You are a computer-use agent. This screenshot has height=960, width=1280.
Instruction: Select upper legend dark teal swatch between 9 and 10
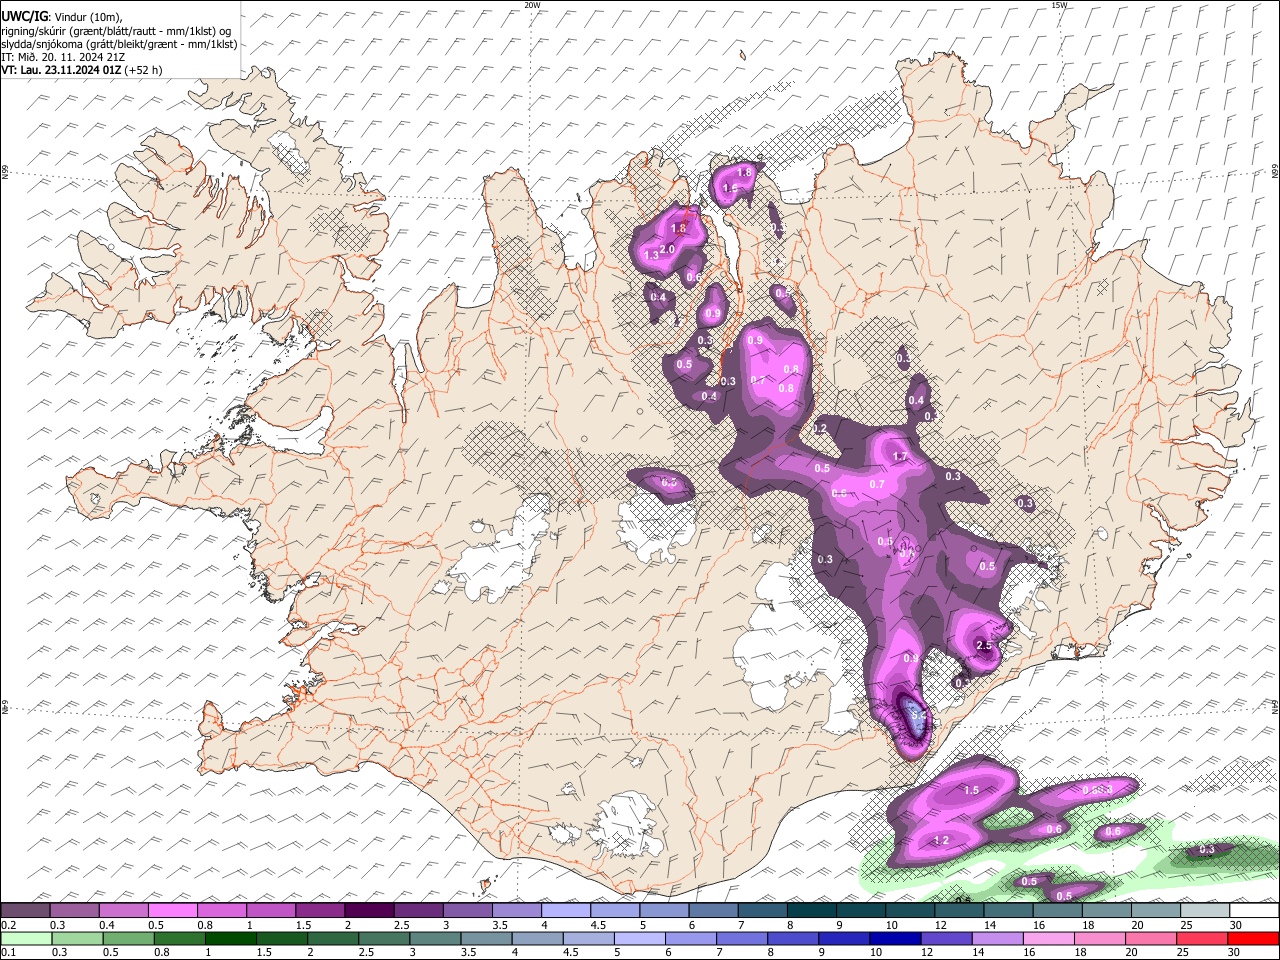pos(861,910)
